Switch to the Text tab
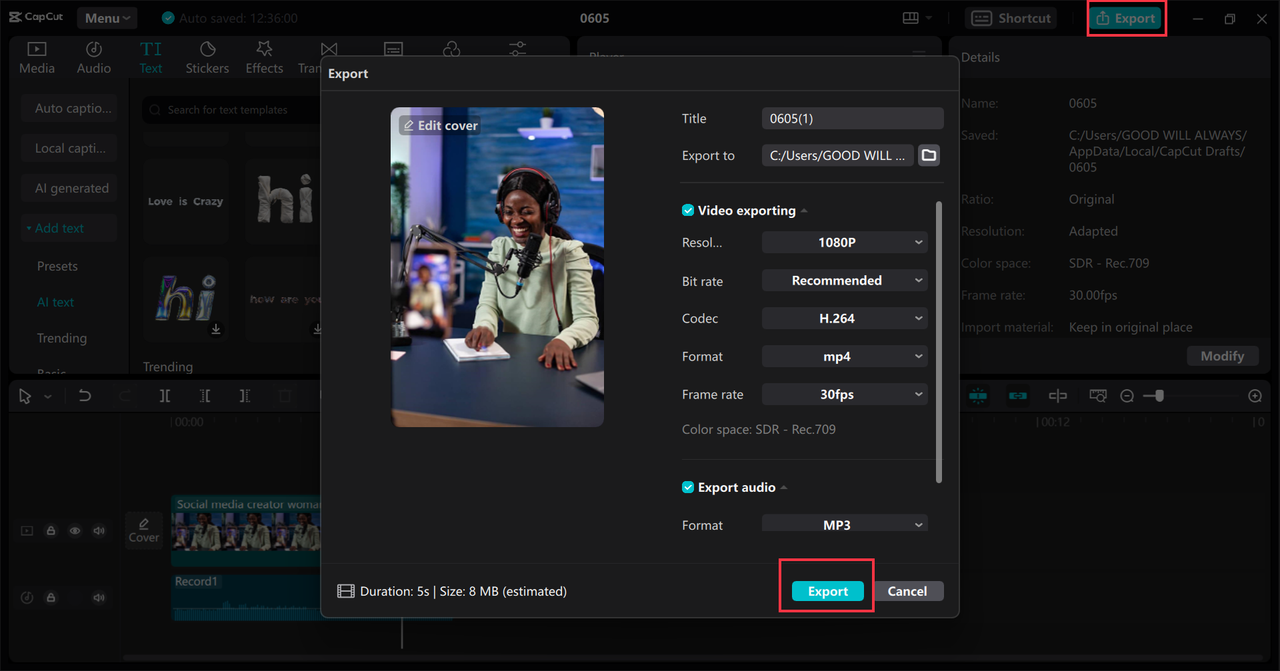The width and height of the screenshot is (1280, 671). 151,58
